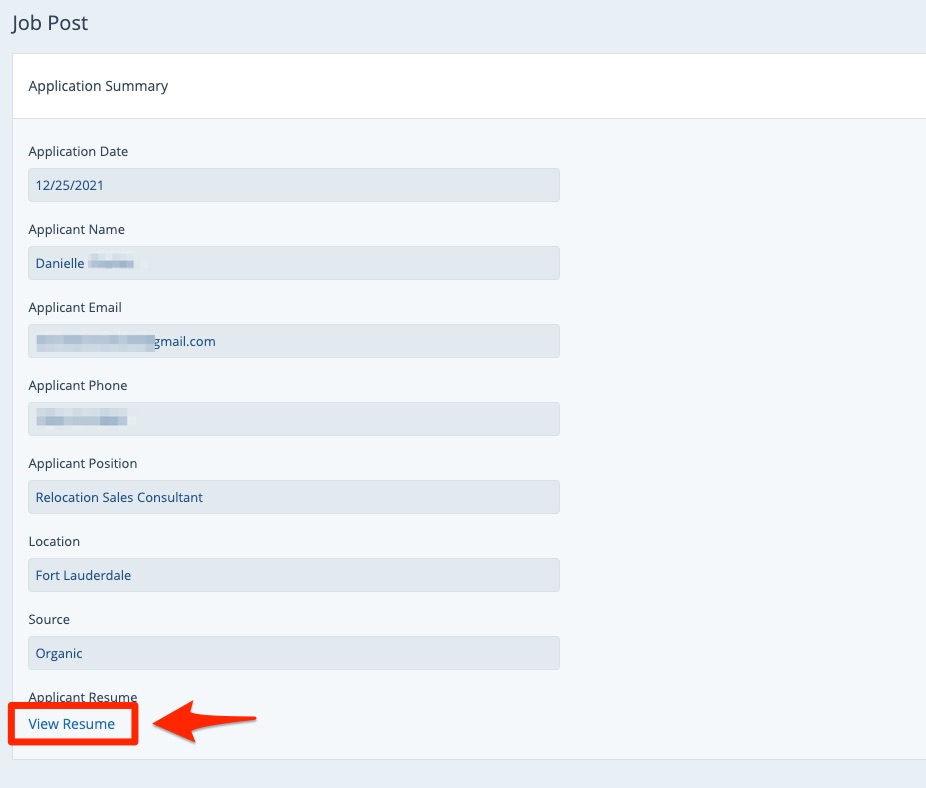The image size is (926, 788).
Task: Click the Applicant Phone label
Action: [78, 386]
